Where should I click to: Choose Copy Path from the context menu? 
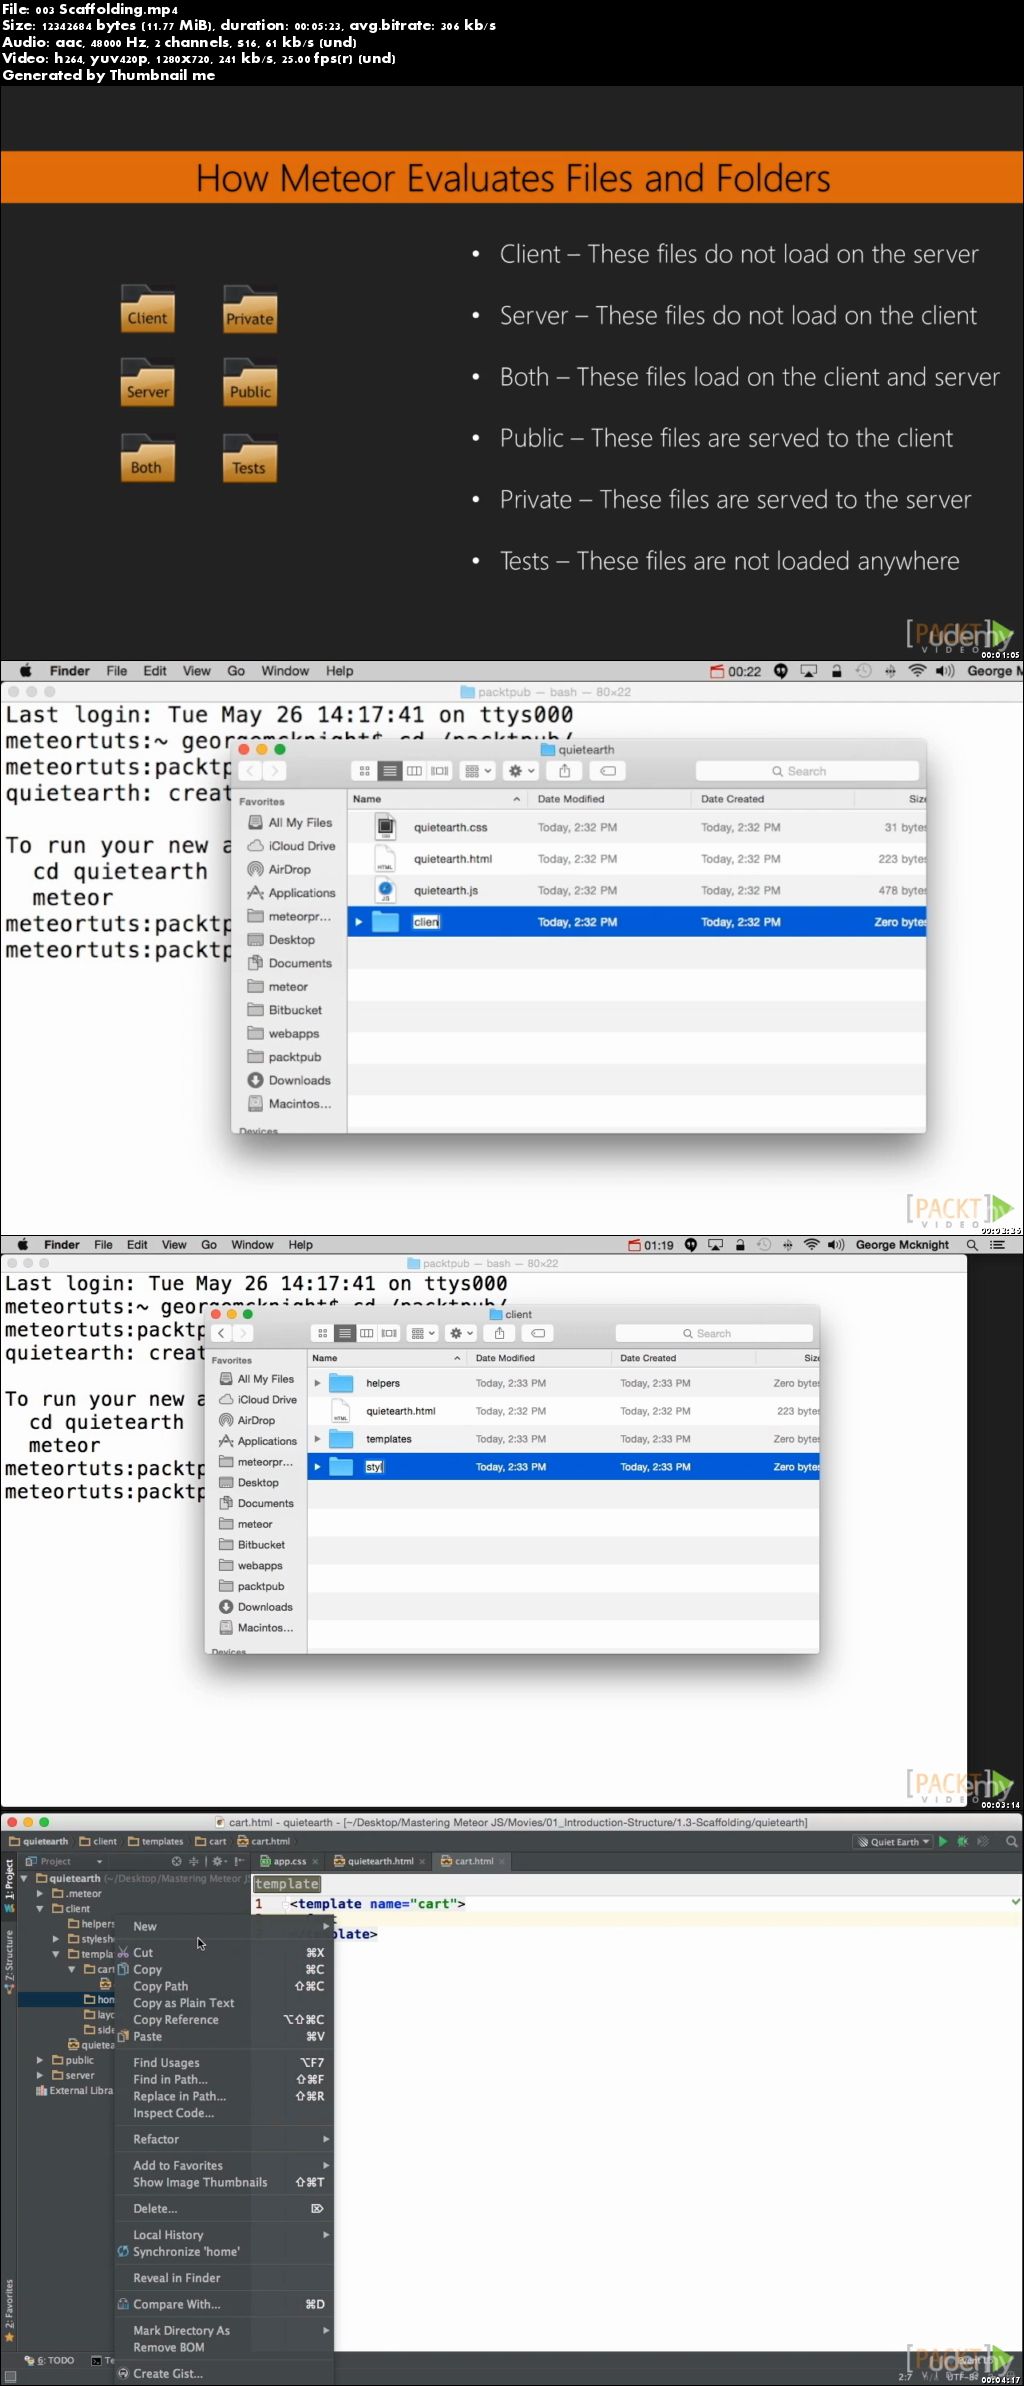pyautogui.click(x=224, y=1986)
